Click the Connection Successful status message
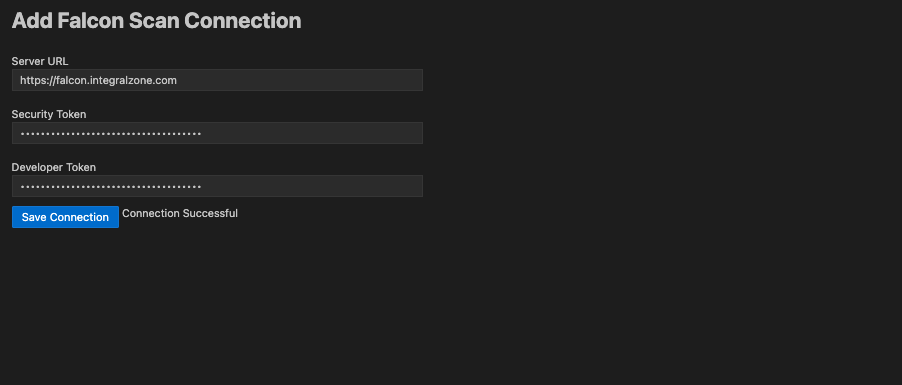 pyautogui.click(x=180, y=214)
